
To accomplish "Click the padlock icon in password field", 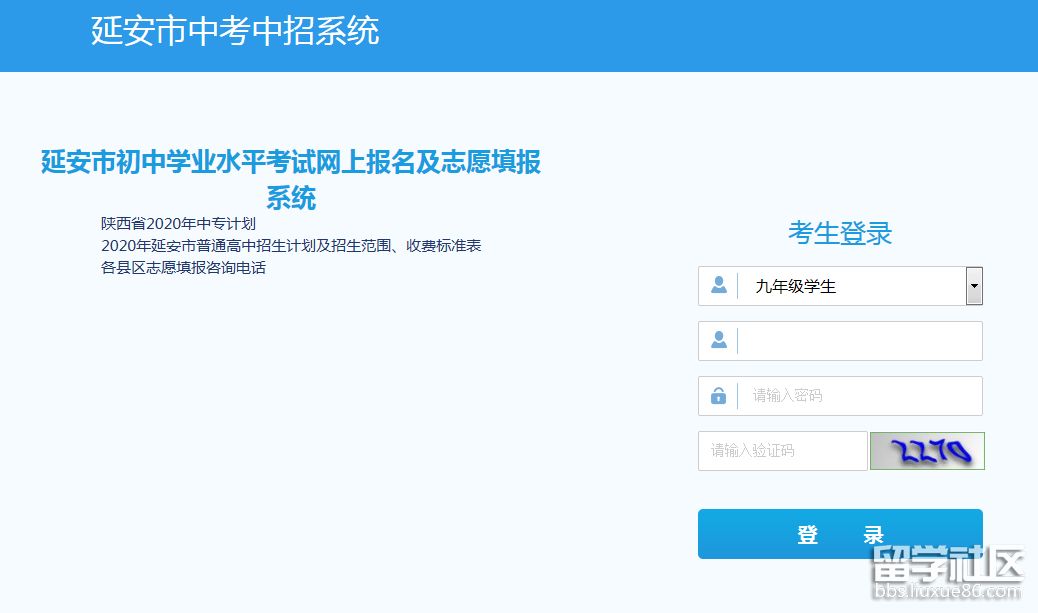I will point(718,396).
